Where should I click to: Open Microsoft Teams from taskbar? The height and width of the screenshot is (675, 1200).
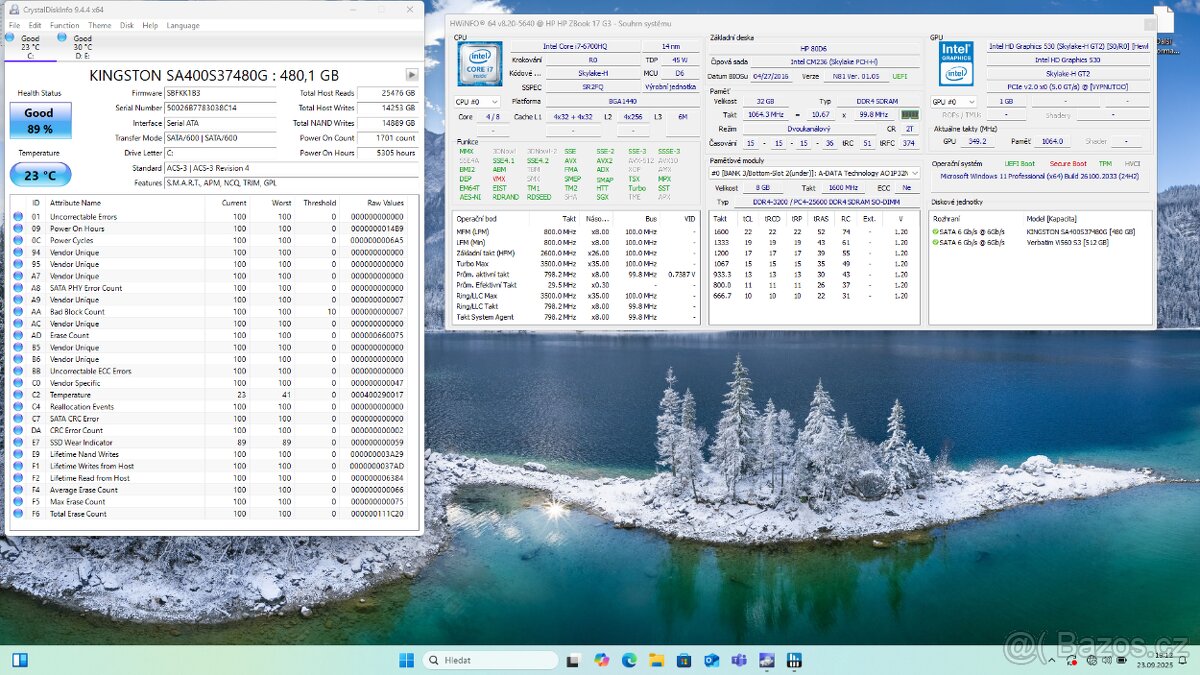739,660
